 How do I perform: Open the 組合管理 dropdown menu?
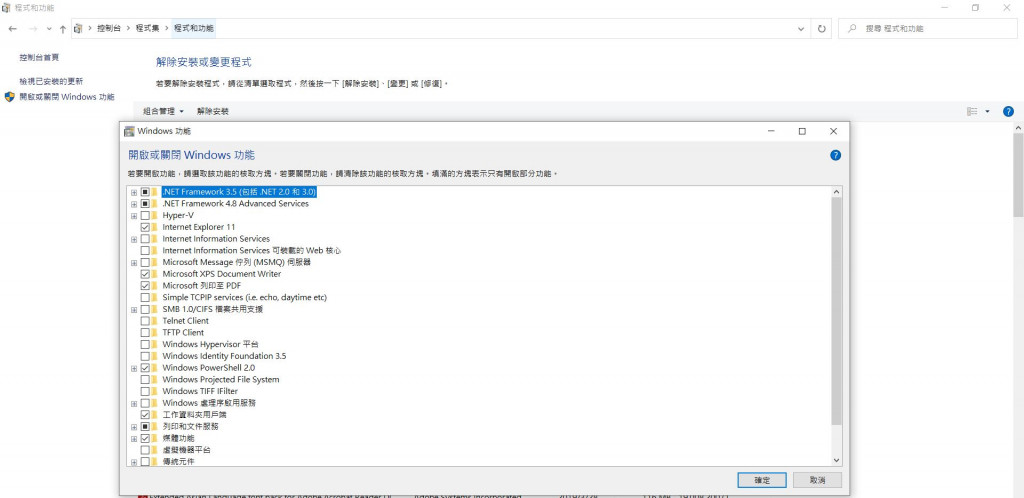coord(163,112)
